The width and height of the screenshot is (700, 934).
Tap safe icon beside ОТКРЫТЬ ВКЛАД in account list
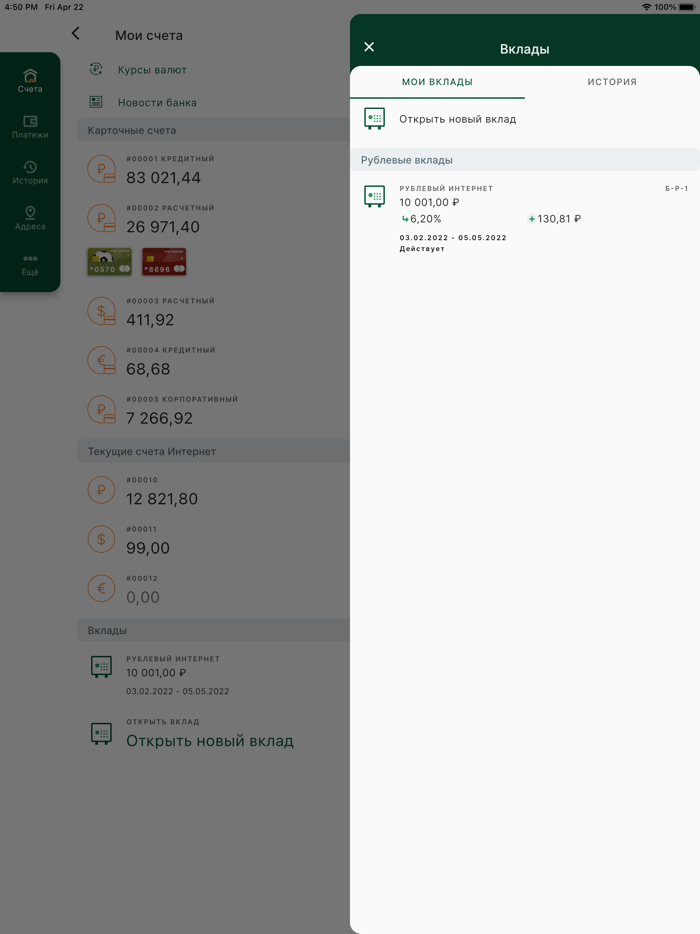[x=101, y=733]
